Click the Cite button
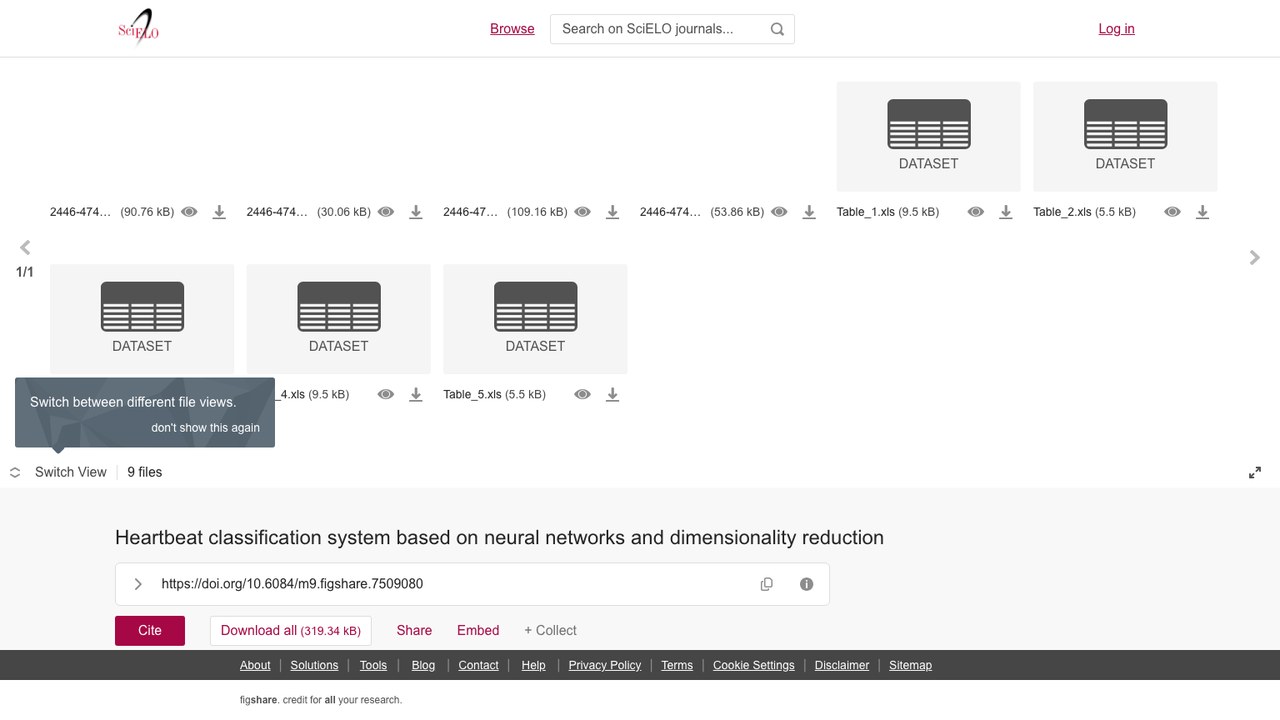Image resolution: width=1280 pixels, height=720 pixels. [150, 631]
